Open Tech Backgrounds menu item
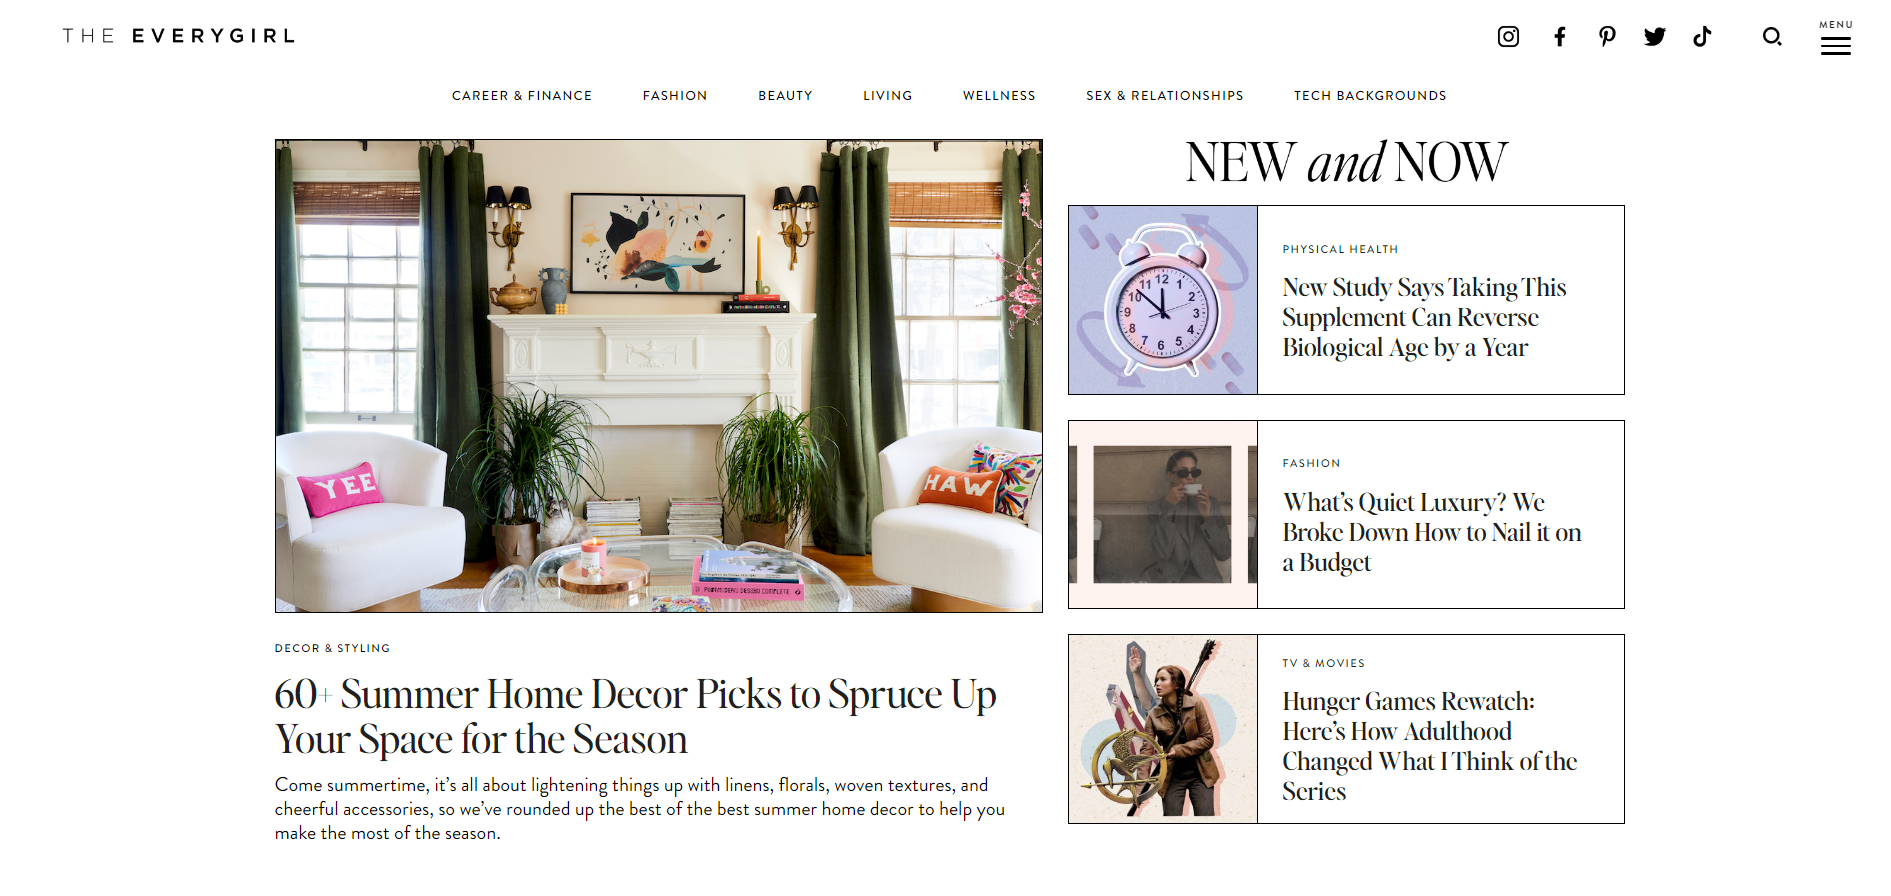This screenshot has width=1891, height=896. (x=1370, y=96)
